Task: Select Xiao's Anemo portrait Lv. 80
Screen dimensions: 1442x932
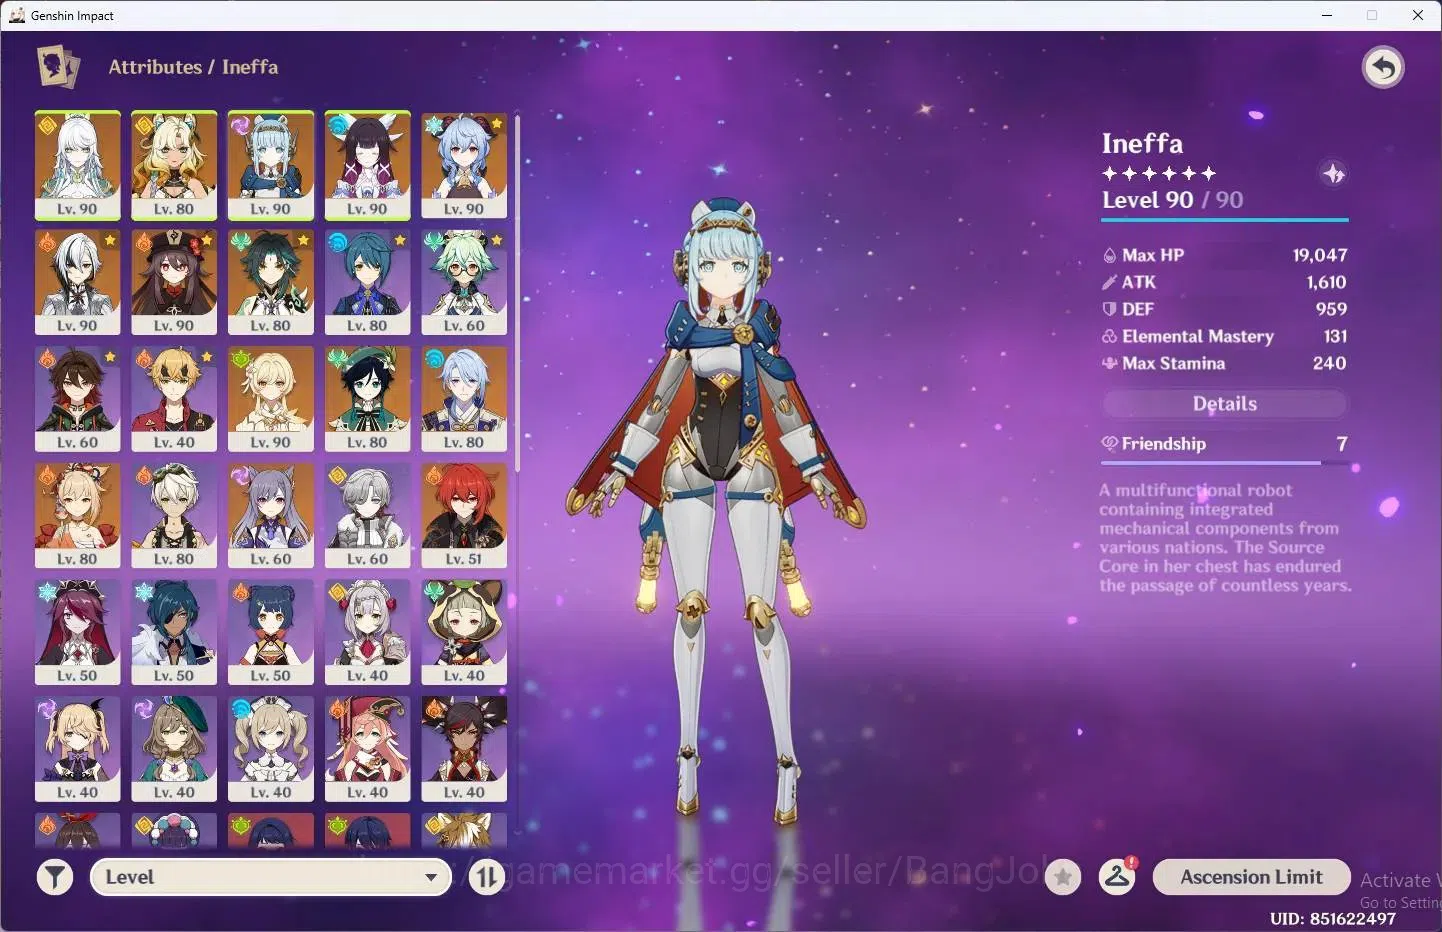Action: [271, 282]
